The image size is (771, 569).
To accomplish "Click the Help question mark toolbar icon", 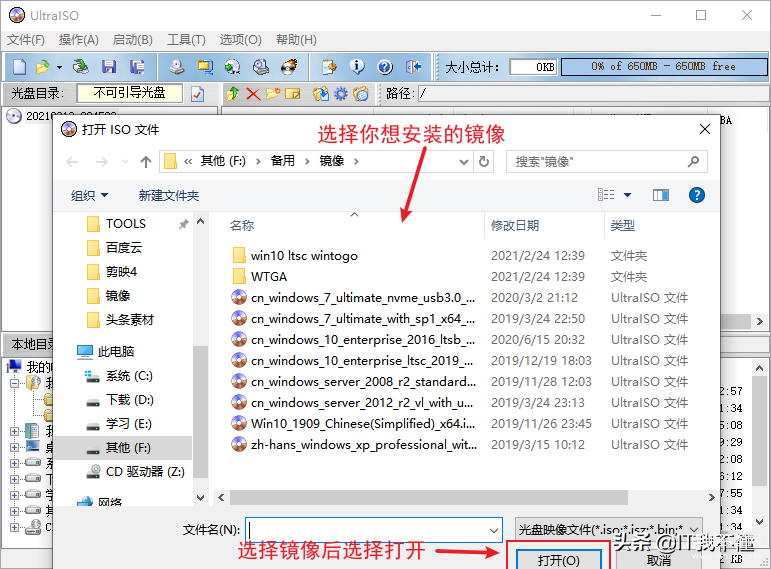I will tap(385, 66).
